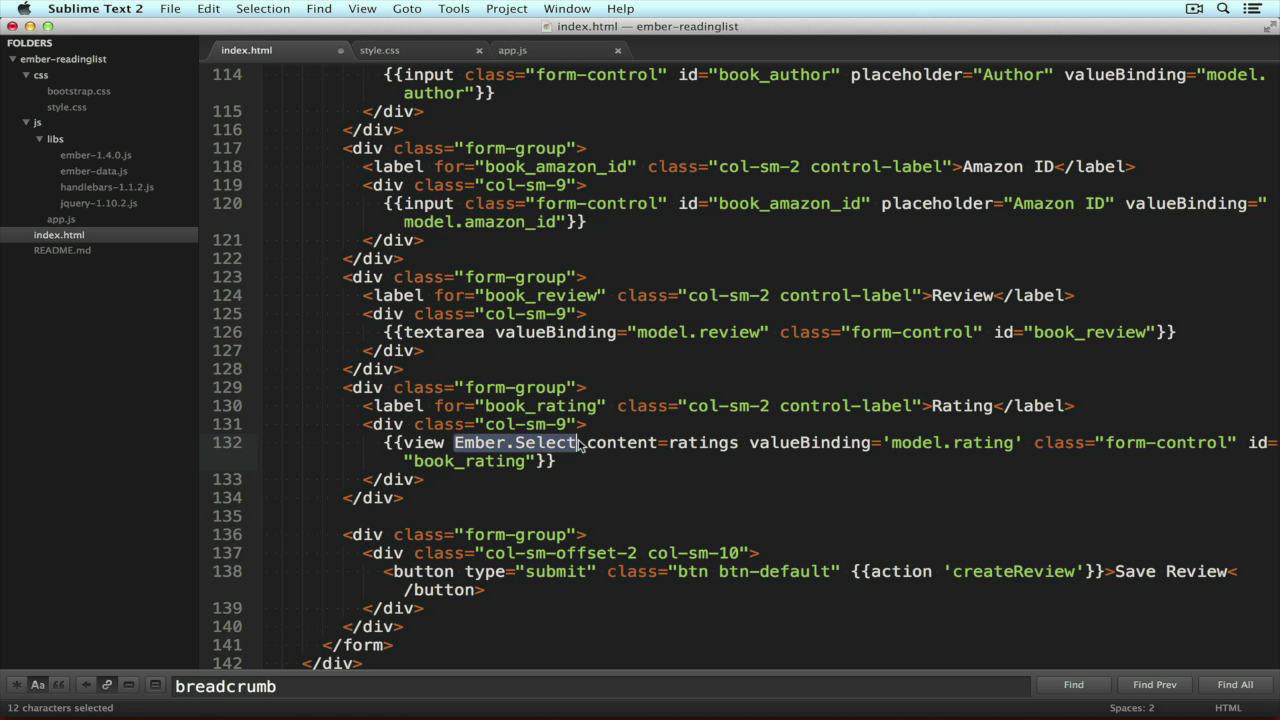Click the fullscreen arrows in title bar
Viewport: 1280px width, 720px height.
pyautogui.click(x=1268, y=26)
